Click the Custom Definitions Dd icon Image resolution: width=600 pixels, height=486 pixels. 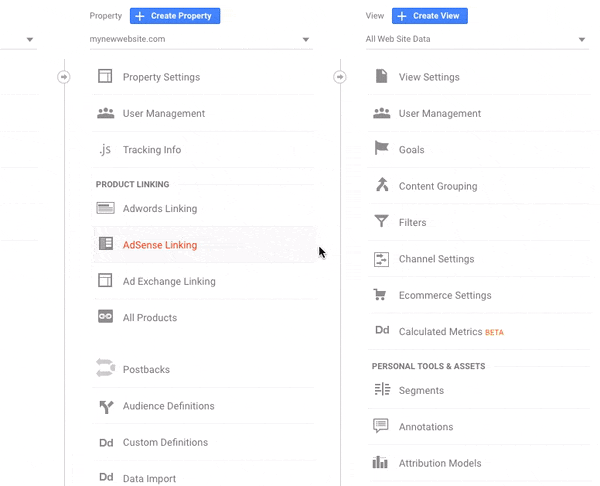tap(106, 443)
